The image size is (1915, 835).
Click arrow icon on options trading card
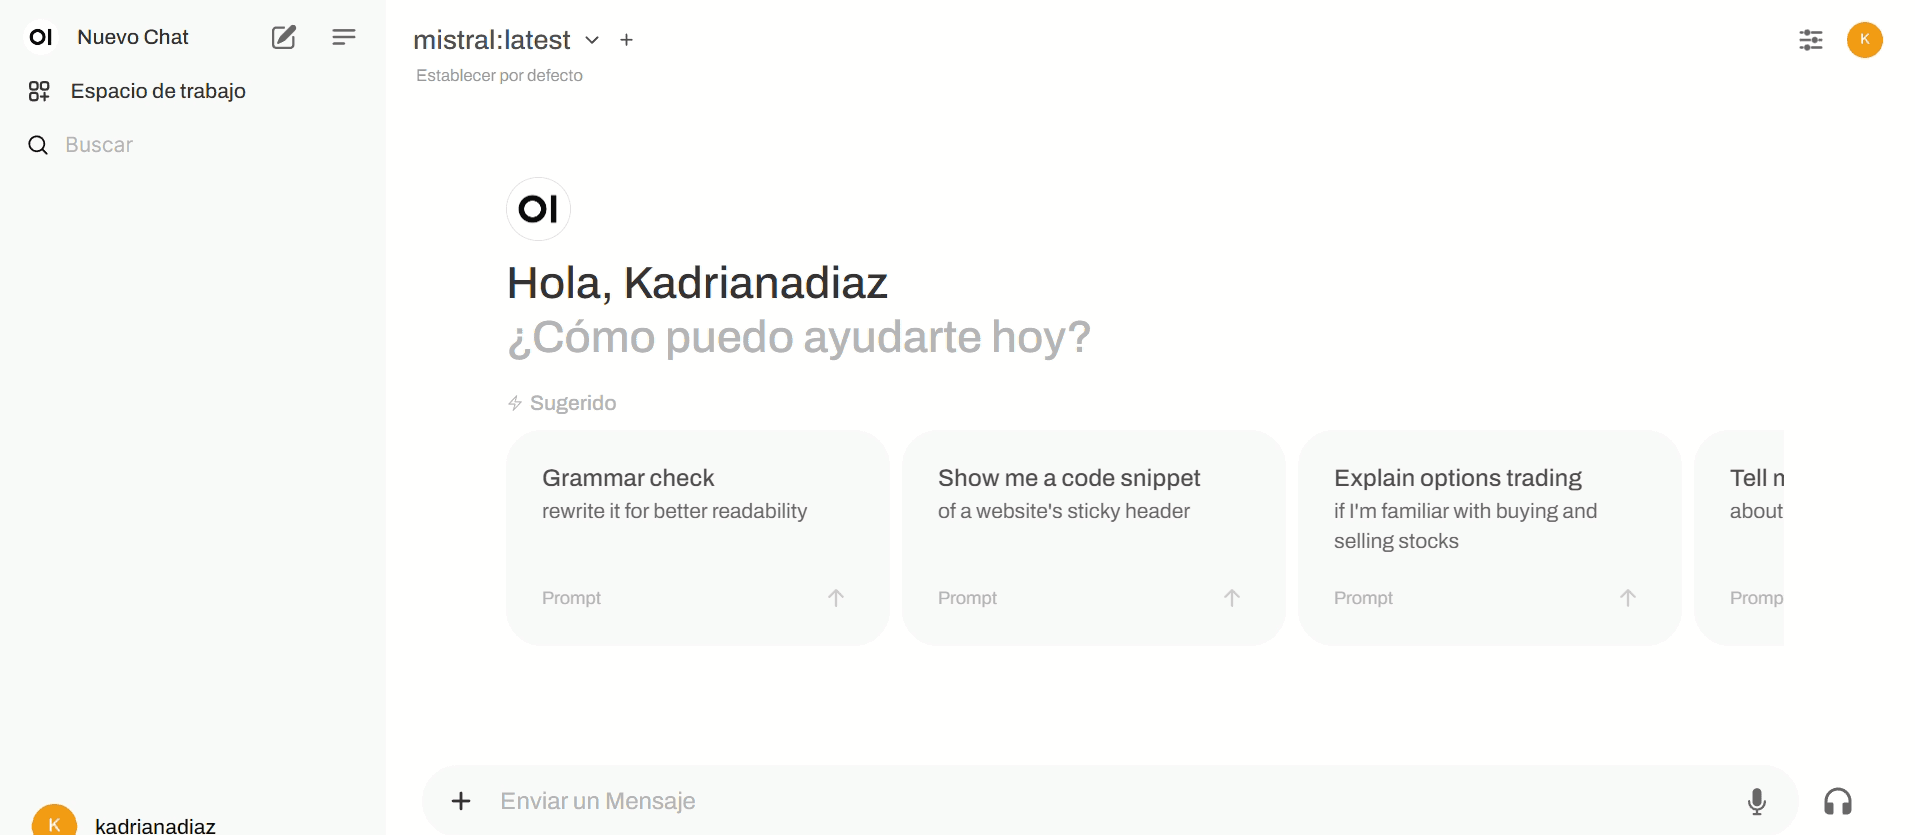(x=1628, y=598)
